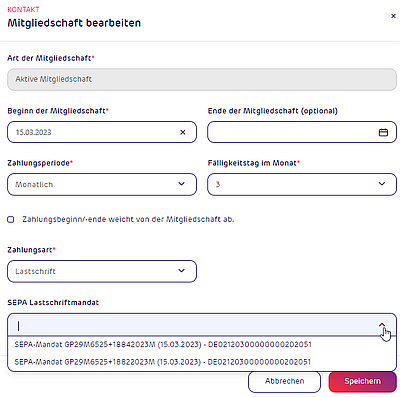Click the Ende der Mitgliedschaft date field
Screen dimensions: 400x397
point(302,132)
